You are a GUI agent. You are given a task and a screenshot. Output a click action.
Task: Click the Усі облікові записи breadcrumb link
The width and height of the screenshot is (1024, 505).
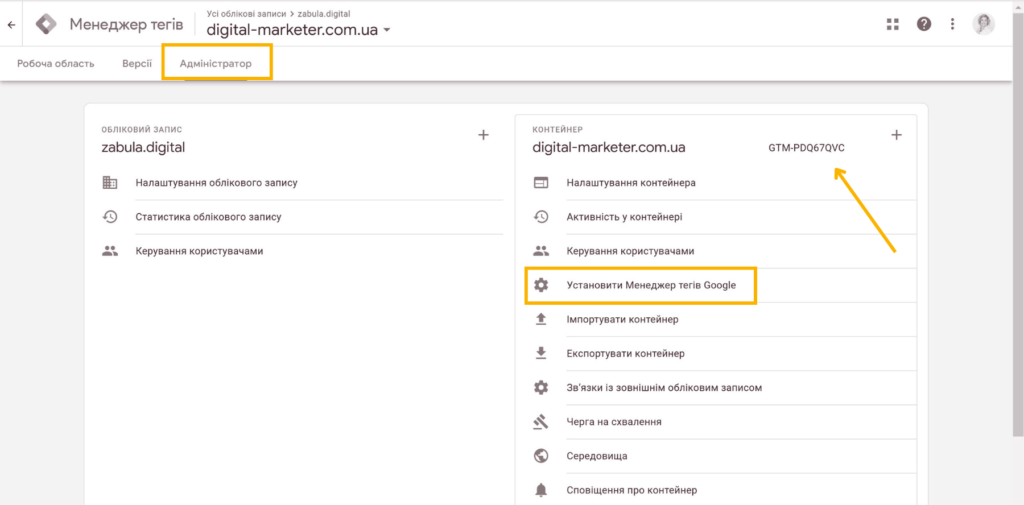246,13
